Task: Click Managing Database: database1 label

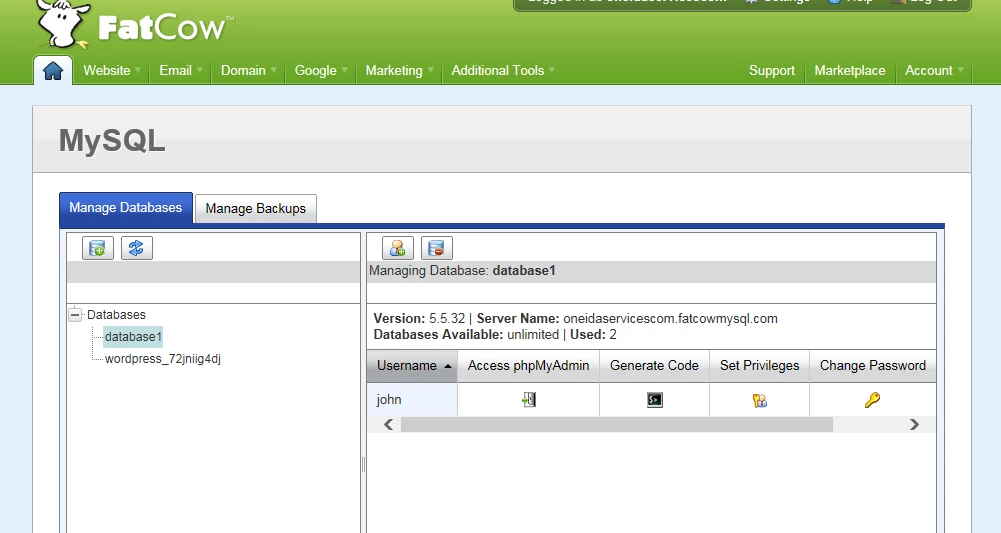Action: 462,271
